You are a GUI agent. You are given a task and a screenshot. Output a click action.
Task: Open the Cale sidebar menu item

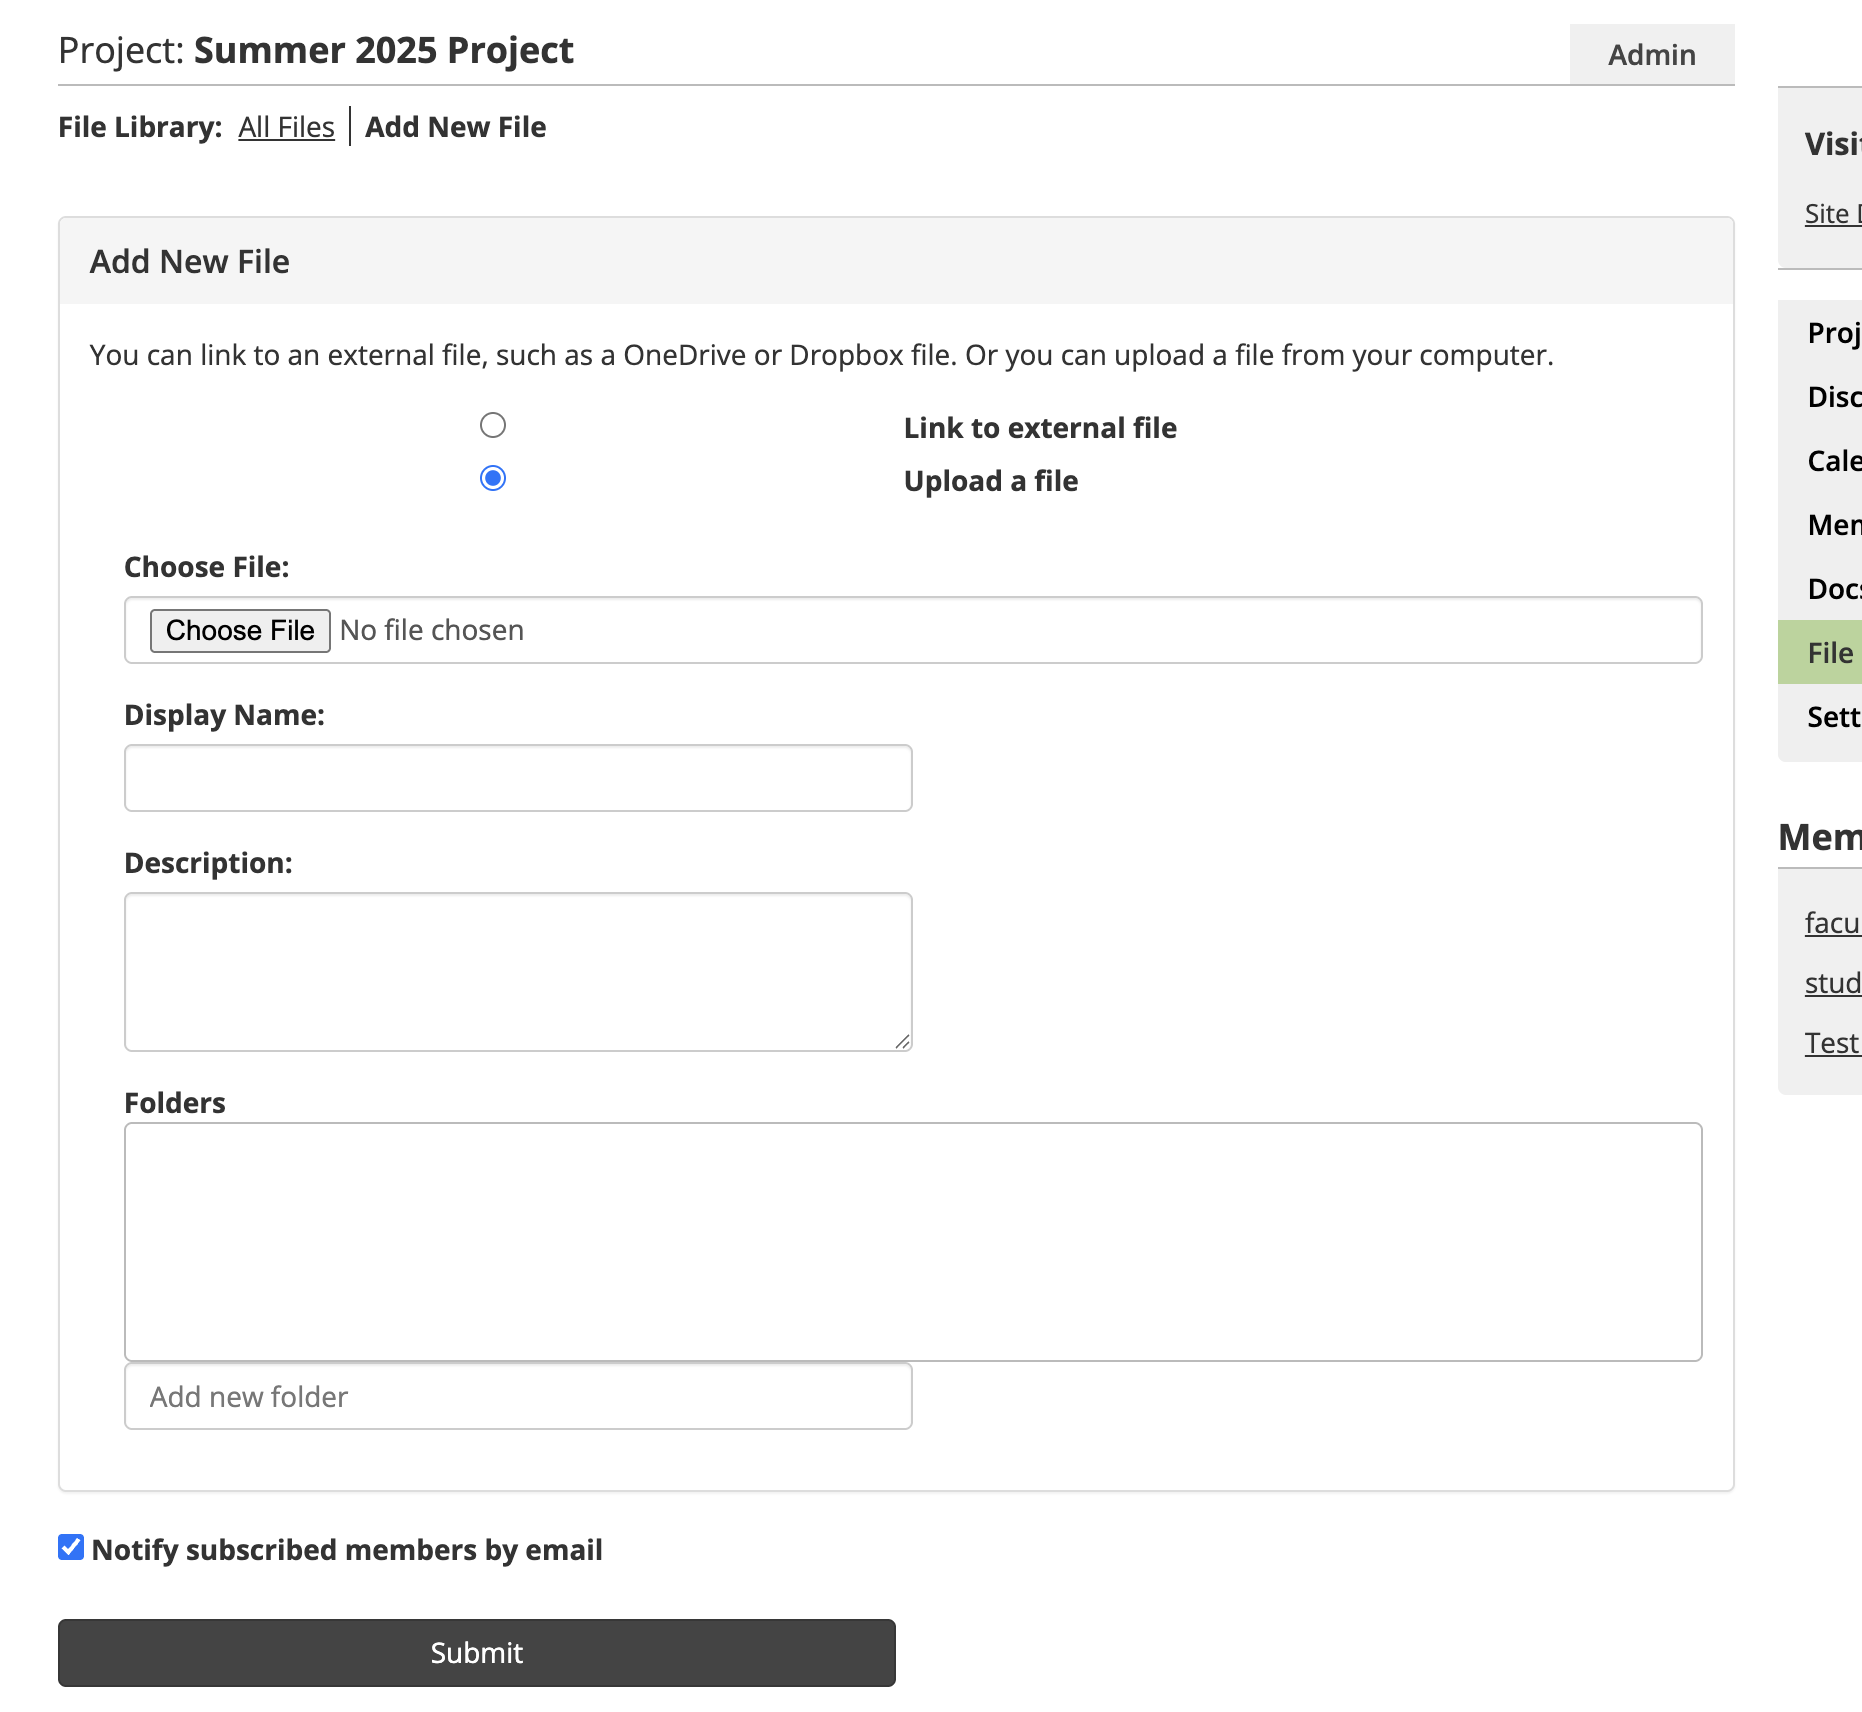[1832, 461]
